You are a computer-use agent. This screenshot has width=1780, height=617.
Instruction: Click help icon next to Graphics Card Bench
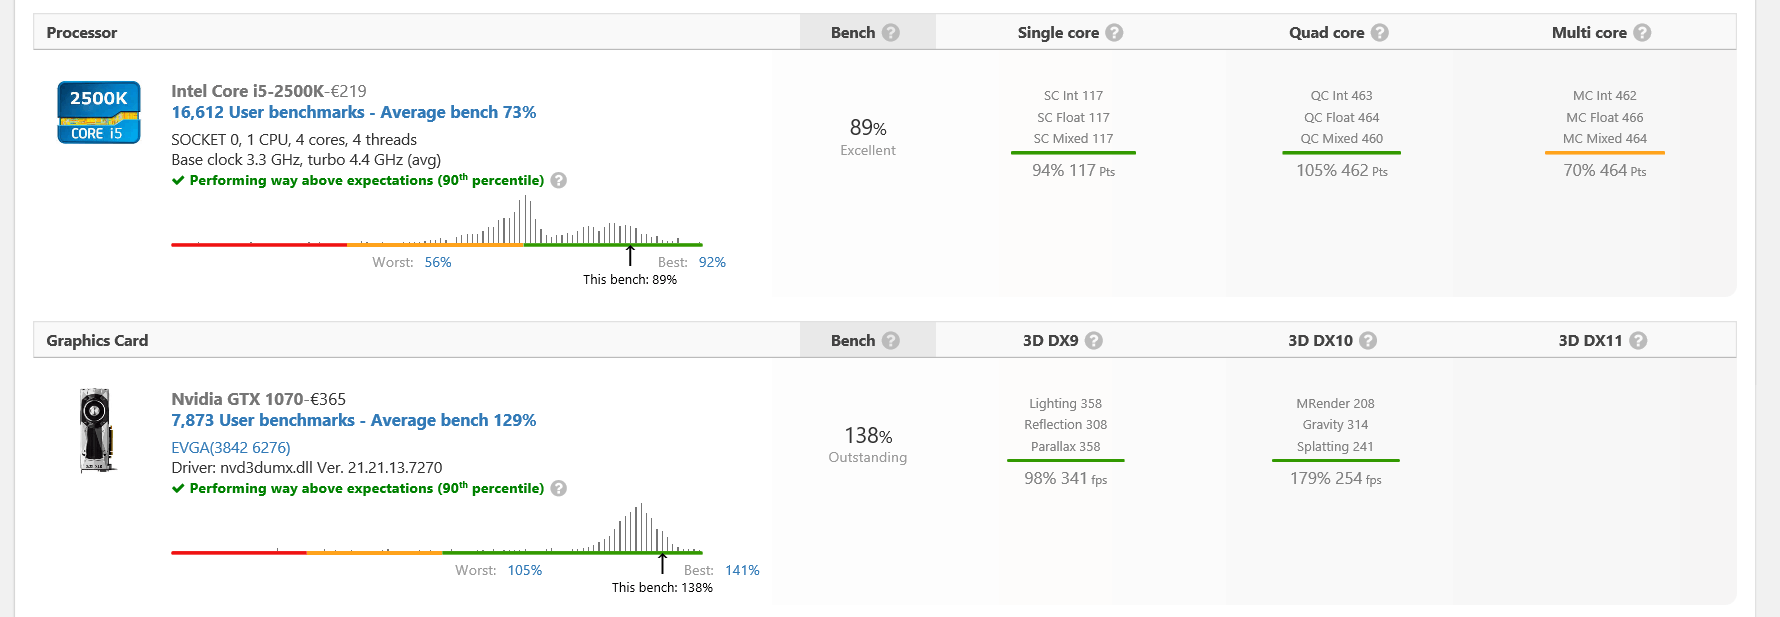(x=891, y=341)
